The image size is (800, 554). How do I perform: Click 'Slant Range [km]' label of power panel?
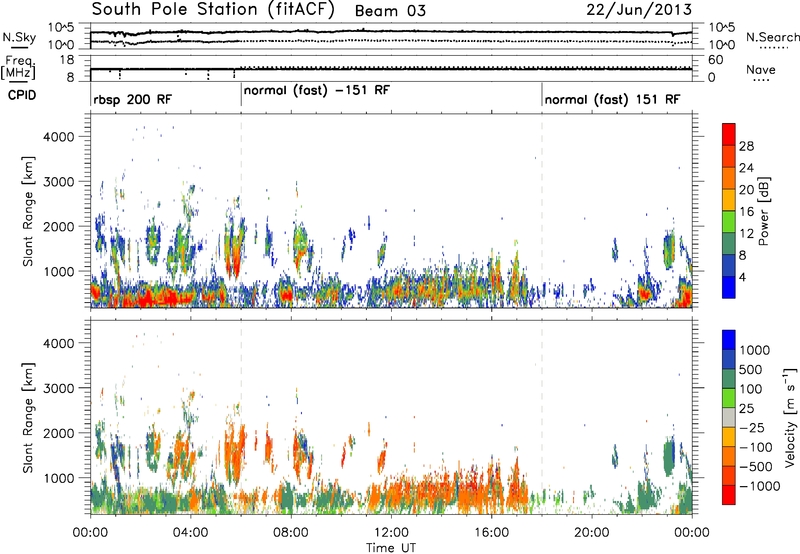(x=28, y=211)
